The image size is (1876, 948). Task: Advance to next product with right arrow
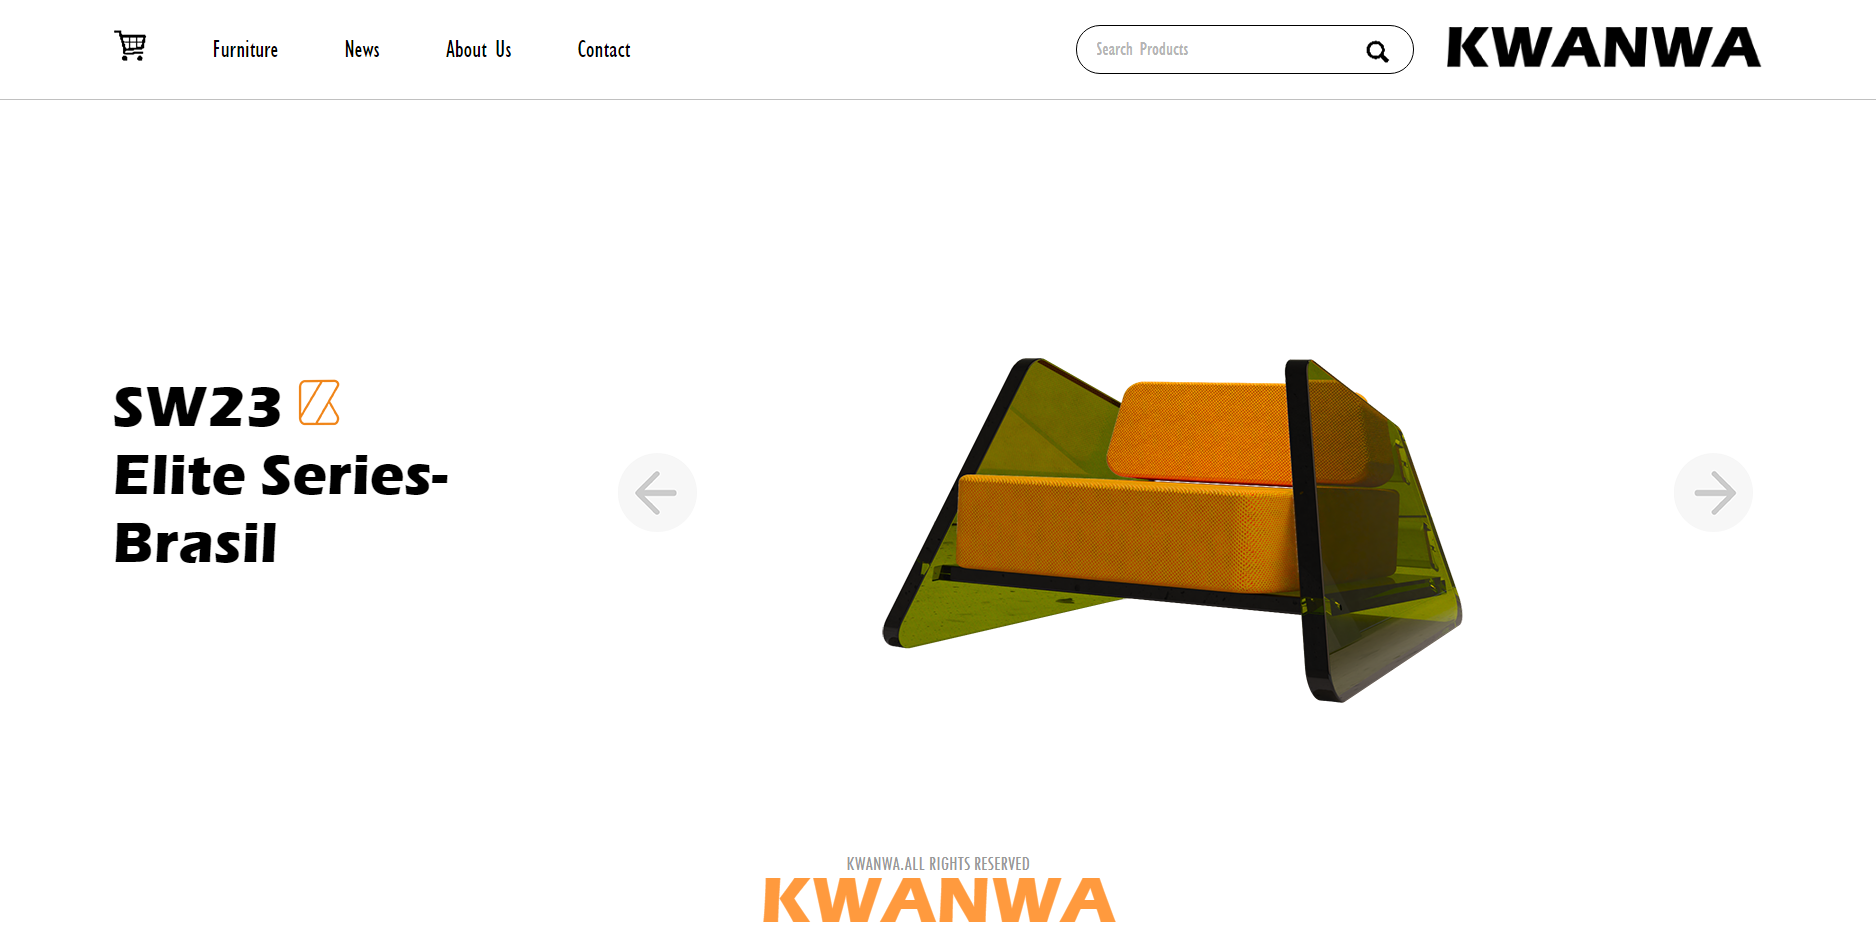coord(1713,492)
